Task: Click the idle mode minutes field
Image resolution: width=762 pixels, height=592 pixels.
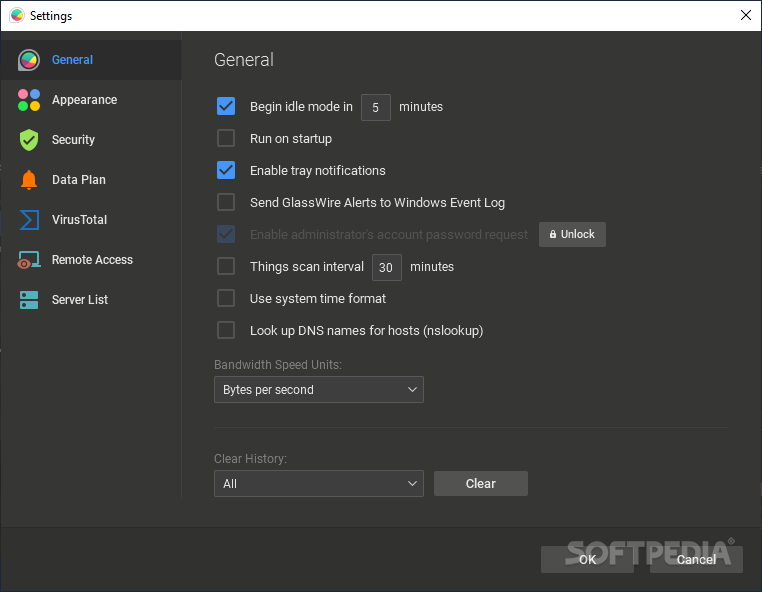Action: (x=376, y=107)
